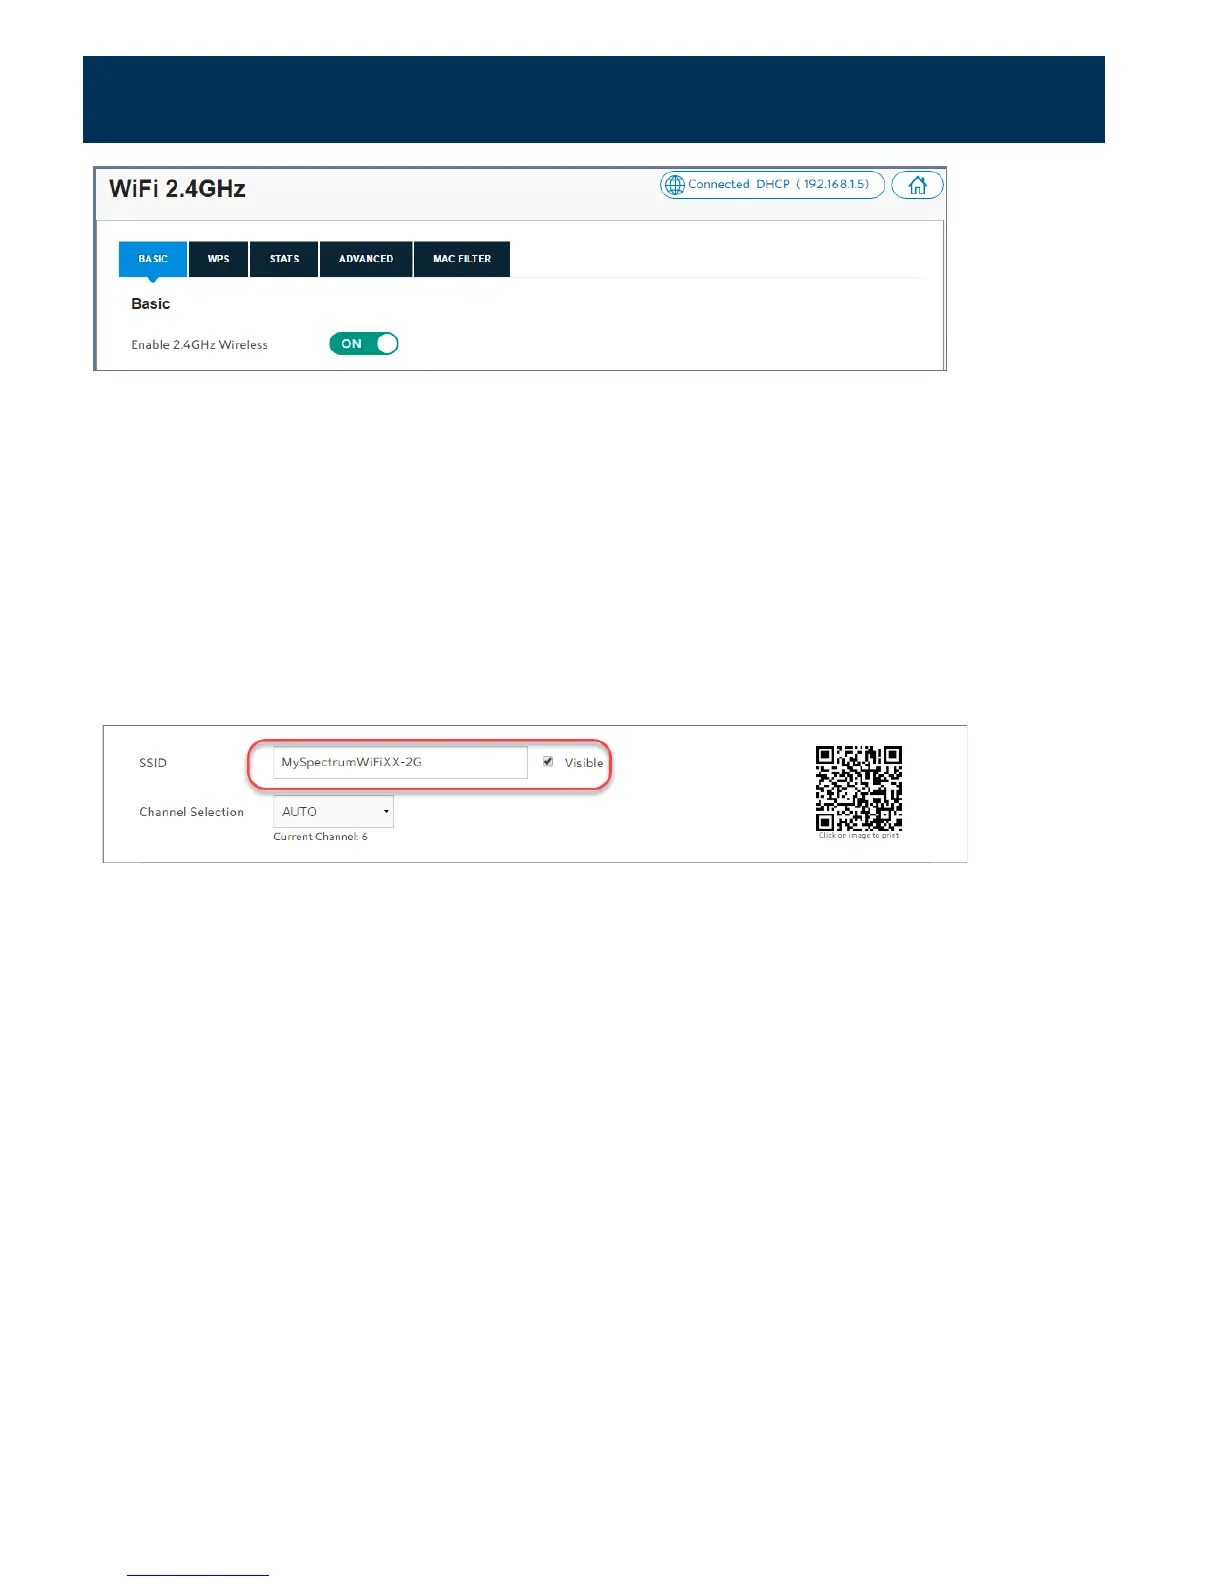
Task: Open the Channel Selection AUTO dropdown
Action: click(334, 812)
